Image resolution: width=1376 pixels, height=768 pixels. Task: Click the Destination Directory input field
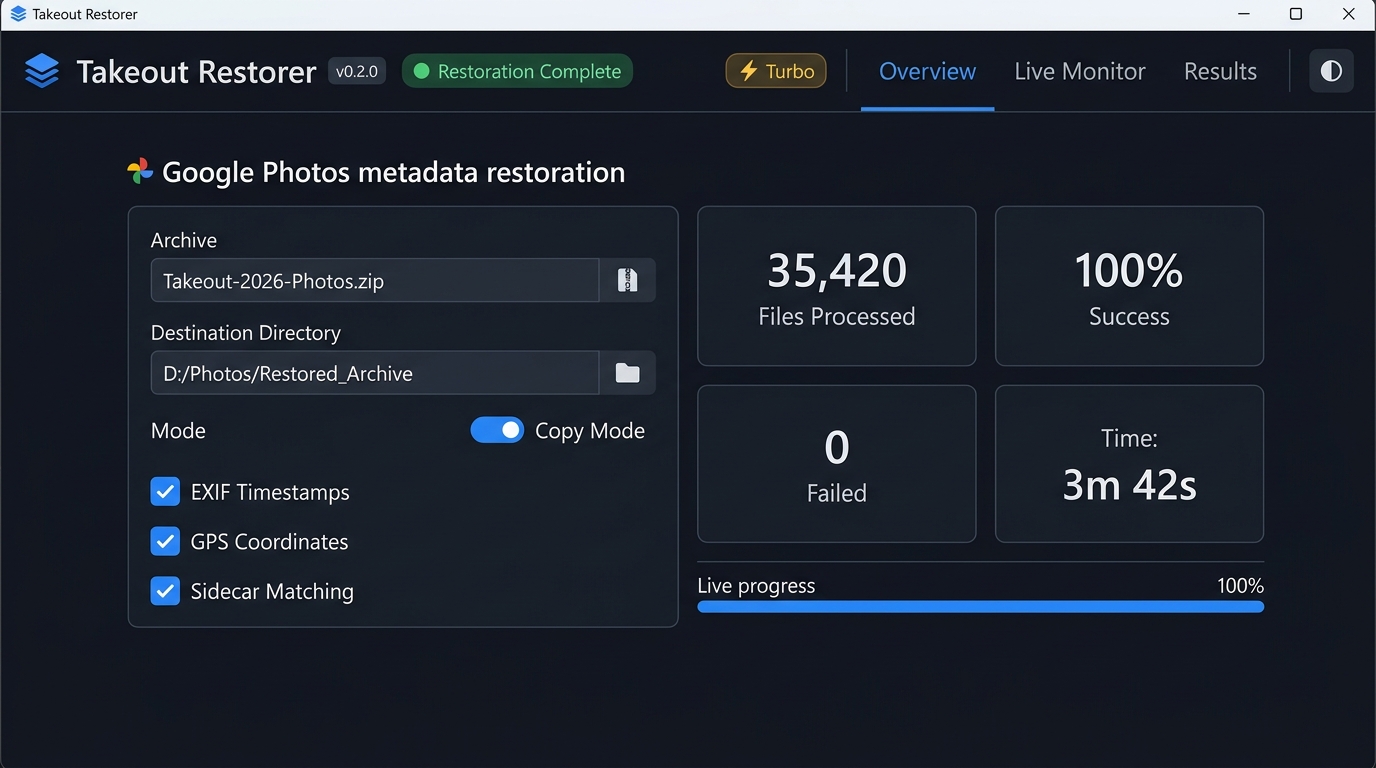click(375, 373)
